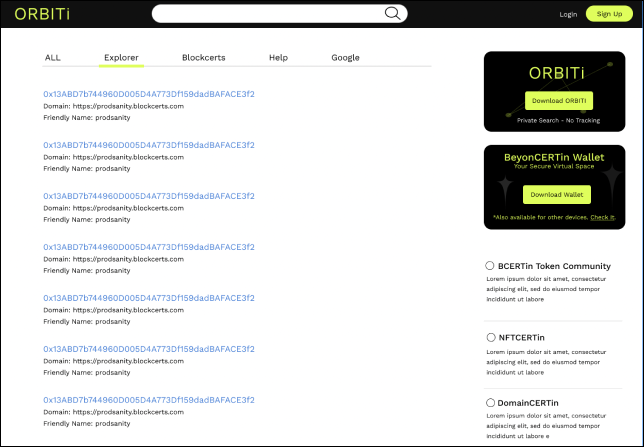
Task: Click the magnifying glass search icon
Action: tap(393, 14)
